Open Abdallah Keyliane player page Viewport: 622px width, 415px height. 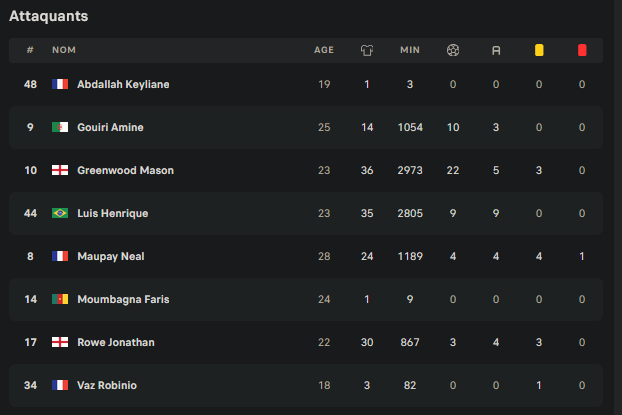pyautogui.click(x=123, y=85)
